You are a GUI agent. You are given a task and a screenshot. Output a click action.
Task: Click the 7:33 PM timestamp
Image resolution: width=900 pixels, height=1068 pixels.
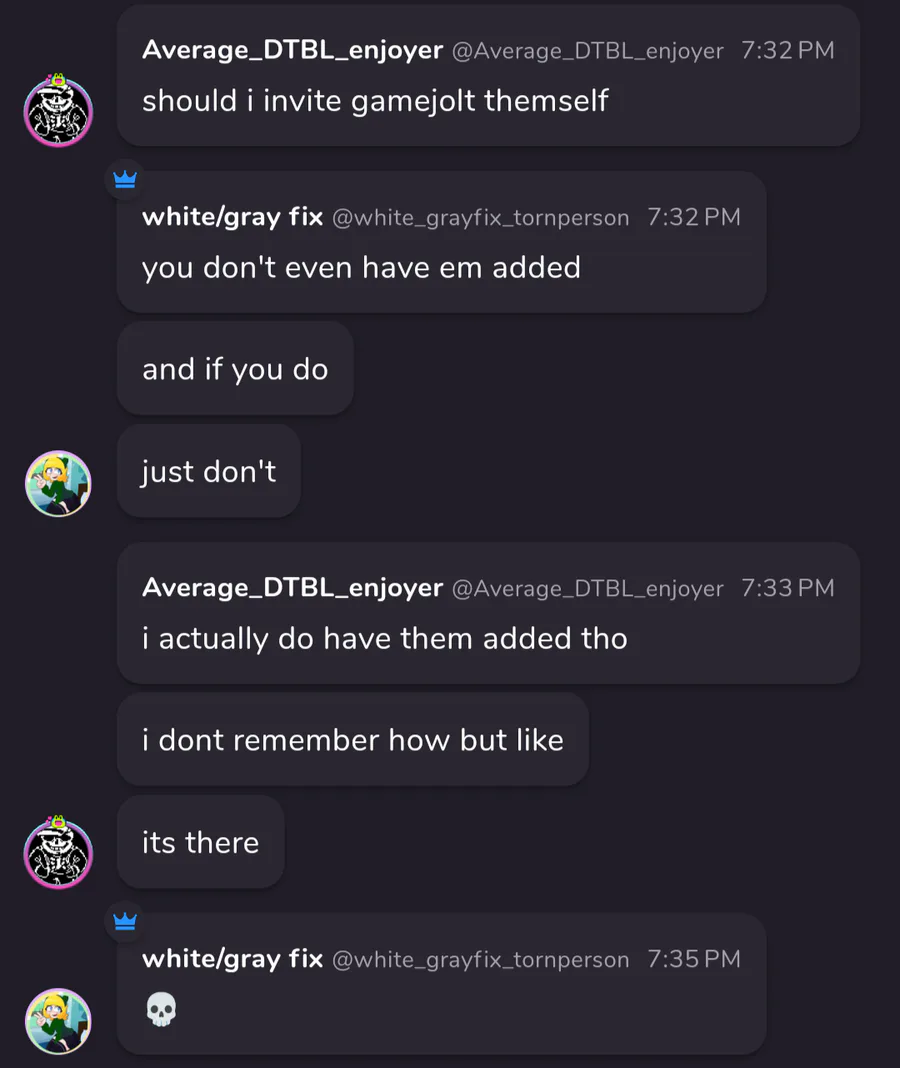(x=787, y=588)
